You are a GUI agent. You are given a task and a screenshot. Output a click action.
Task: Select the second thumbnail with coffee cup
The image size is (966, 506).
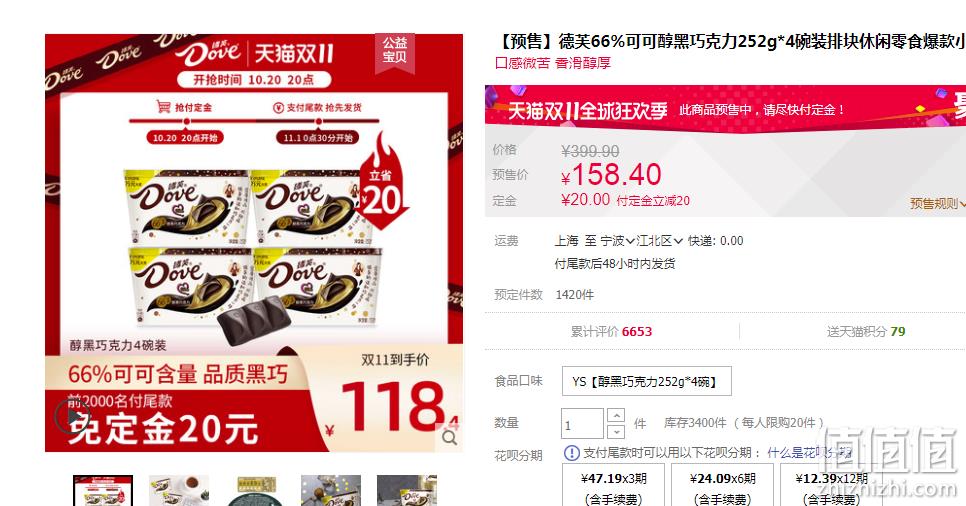tap(179, 491)
